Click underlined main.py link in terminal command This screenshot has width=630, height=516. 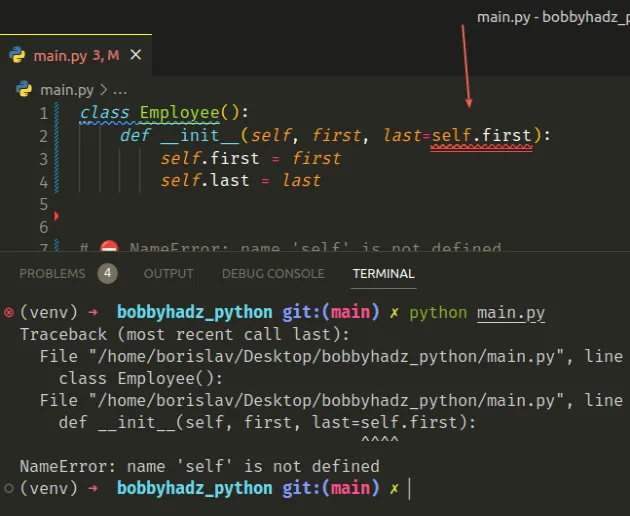(x=510, y=312)
